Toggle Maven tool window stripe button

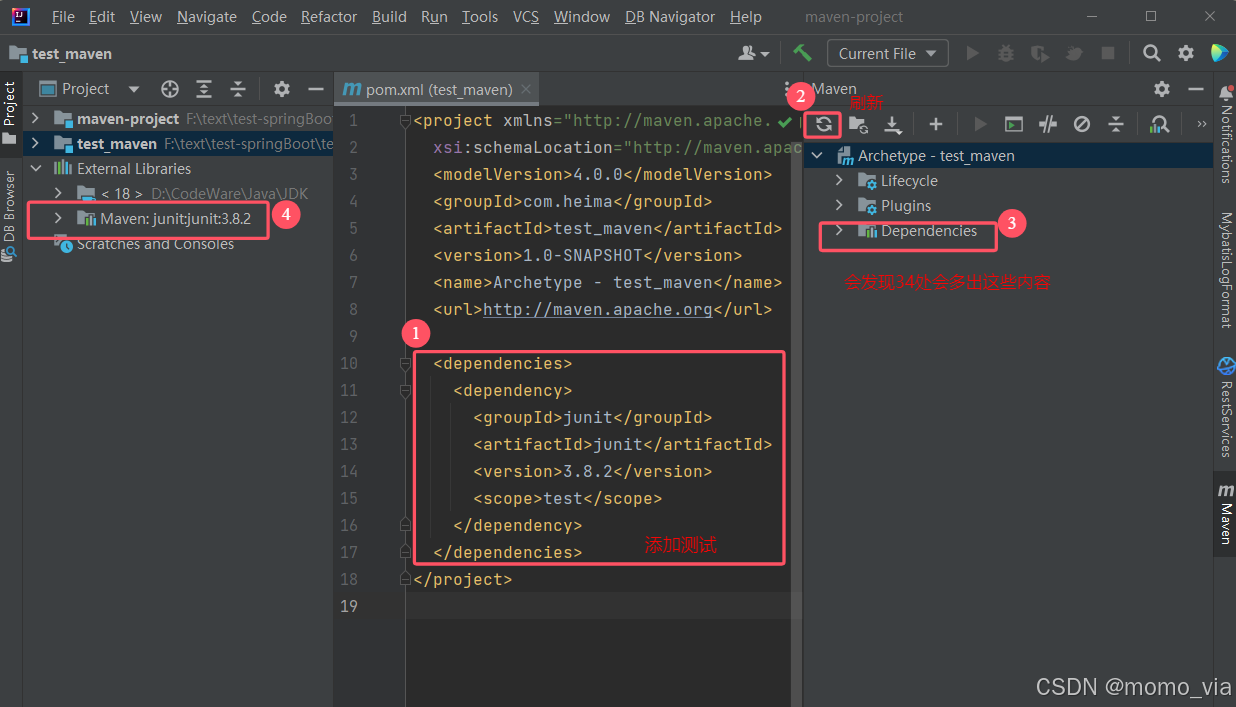point(1226,515)
